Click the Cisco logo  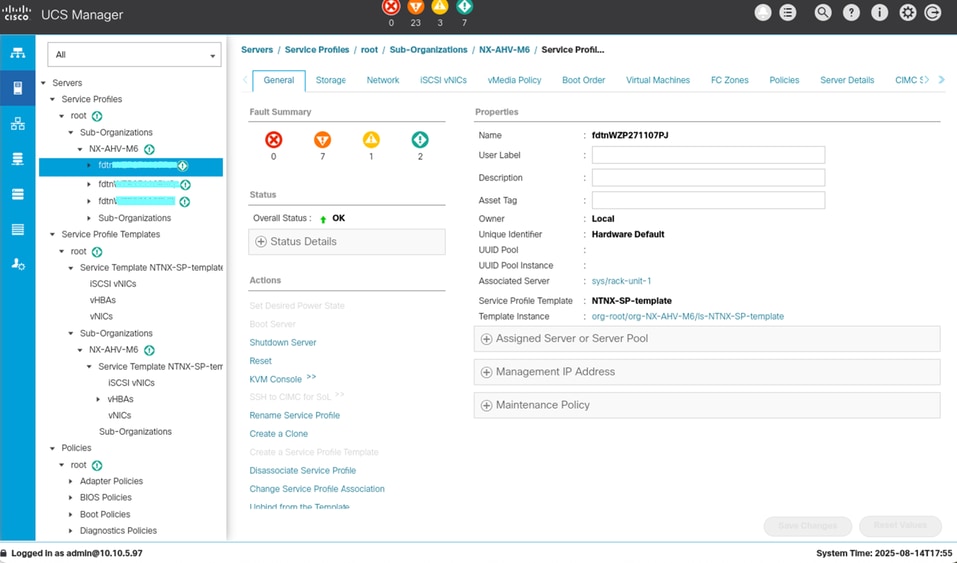(x=16, y=13)
